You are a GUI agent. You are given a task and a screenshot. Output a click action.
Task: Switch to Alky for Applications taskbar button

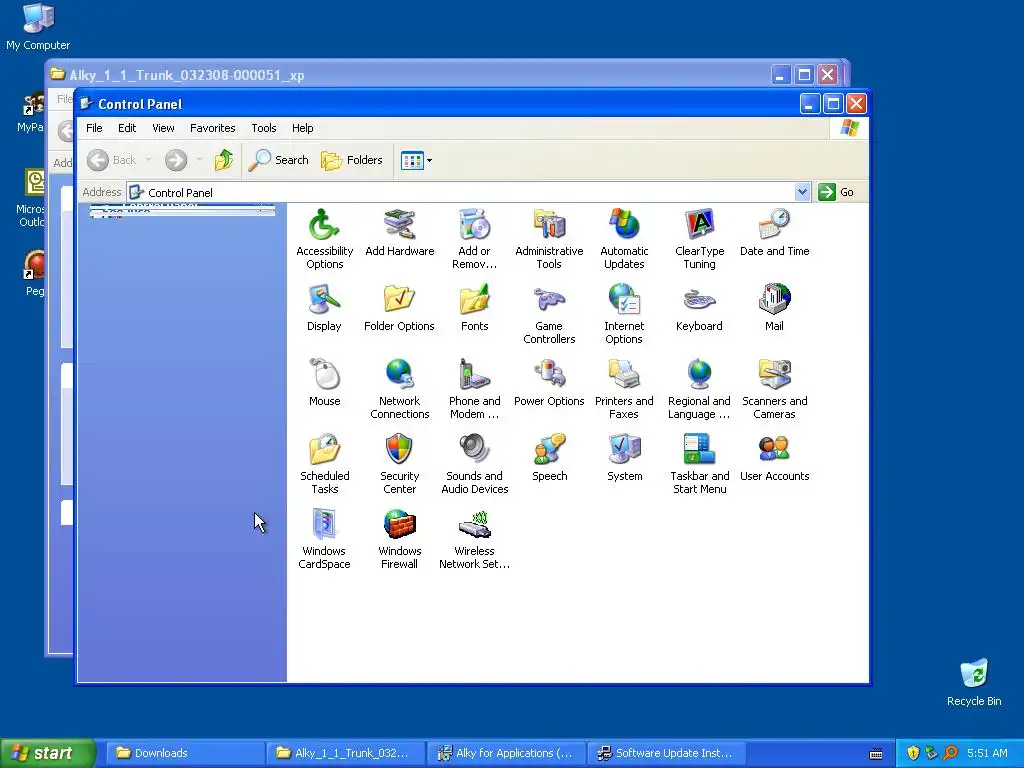click(507, 753)
